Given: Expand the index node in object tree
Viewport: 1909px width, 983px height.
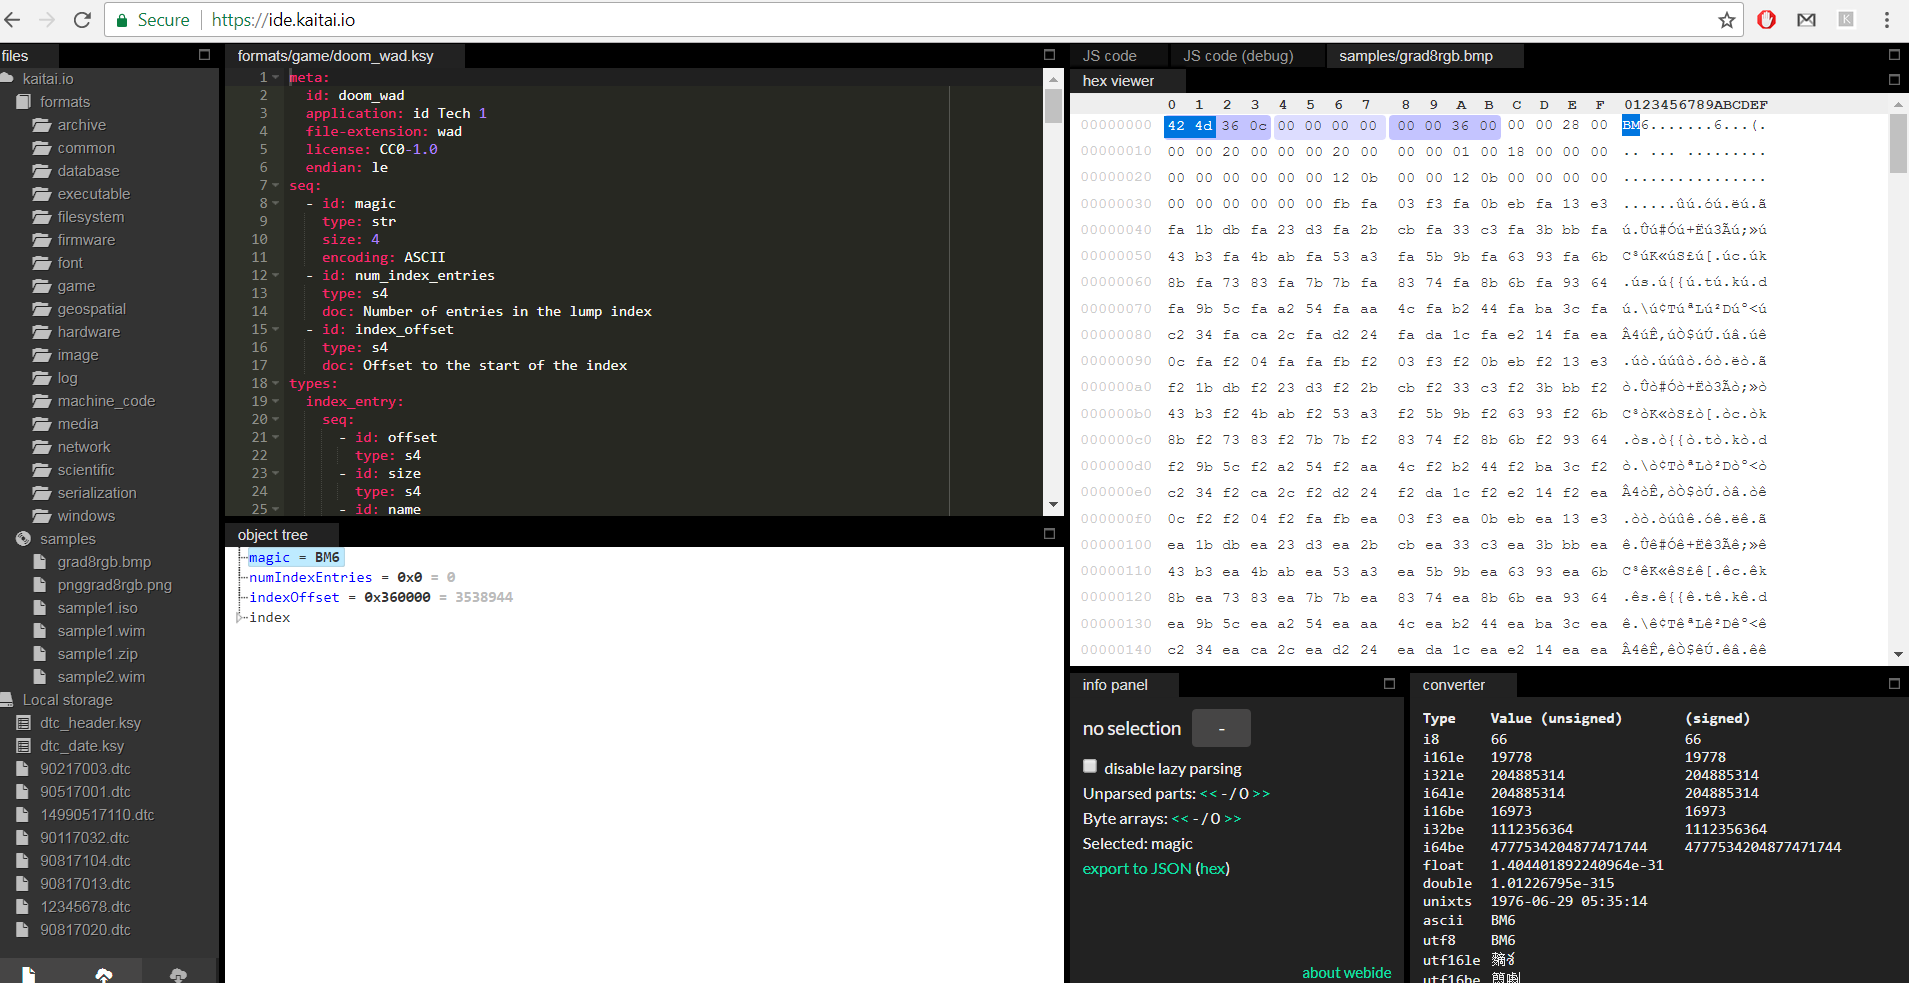Looking at the screenshot, I should (x=240, y=618).
